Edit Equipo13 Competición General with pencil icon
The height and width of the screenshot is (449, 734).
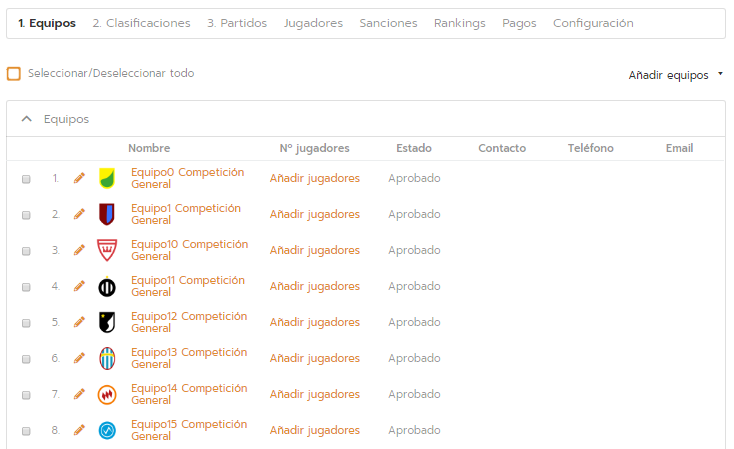click(x=79, y=358)
